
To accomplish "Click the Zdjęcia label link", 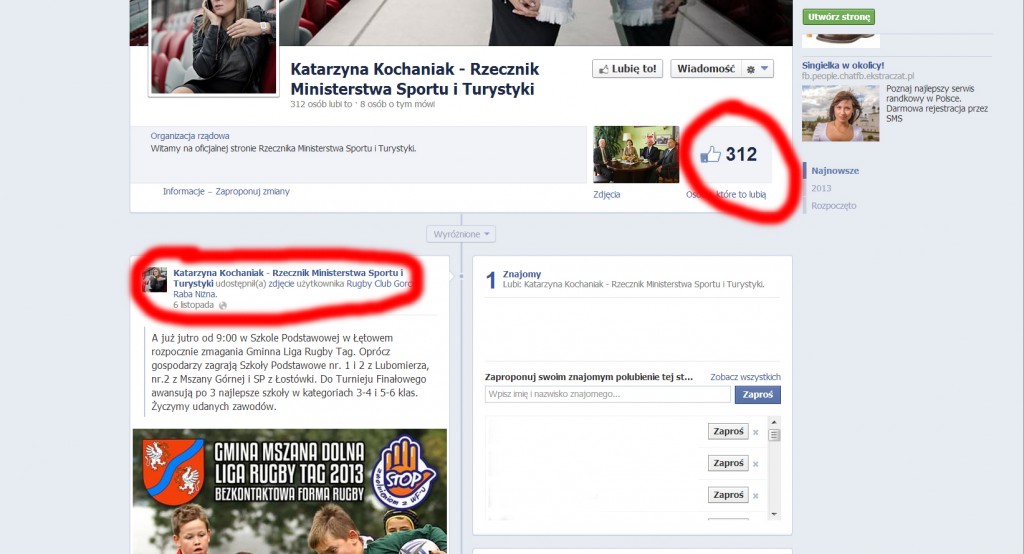I will pyautogui.click(x=607, y=195).
